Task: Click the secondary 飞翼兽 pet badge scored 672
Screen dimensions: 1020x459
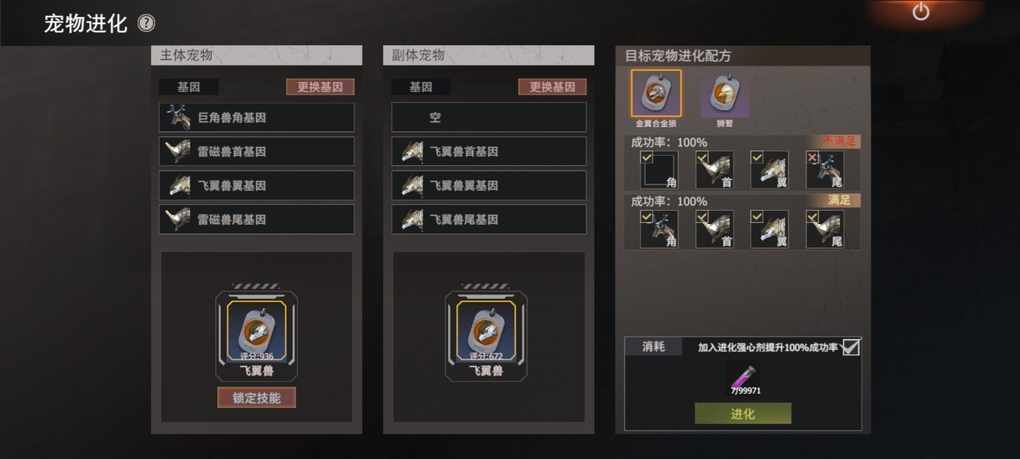Action: point(486,330)
